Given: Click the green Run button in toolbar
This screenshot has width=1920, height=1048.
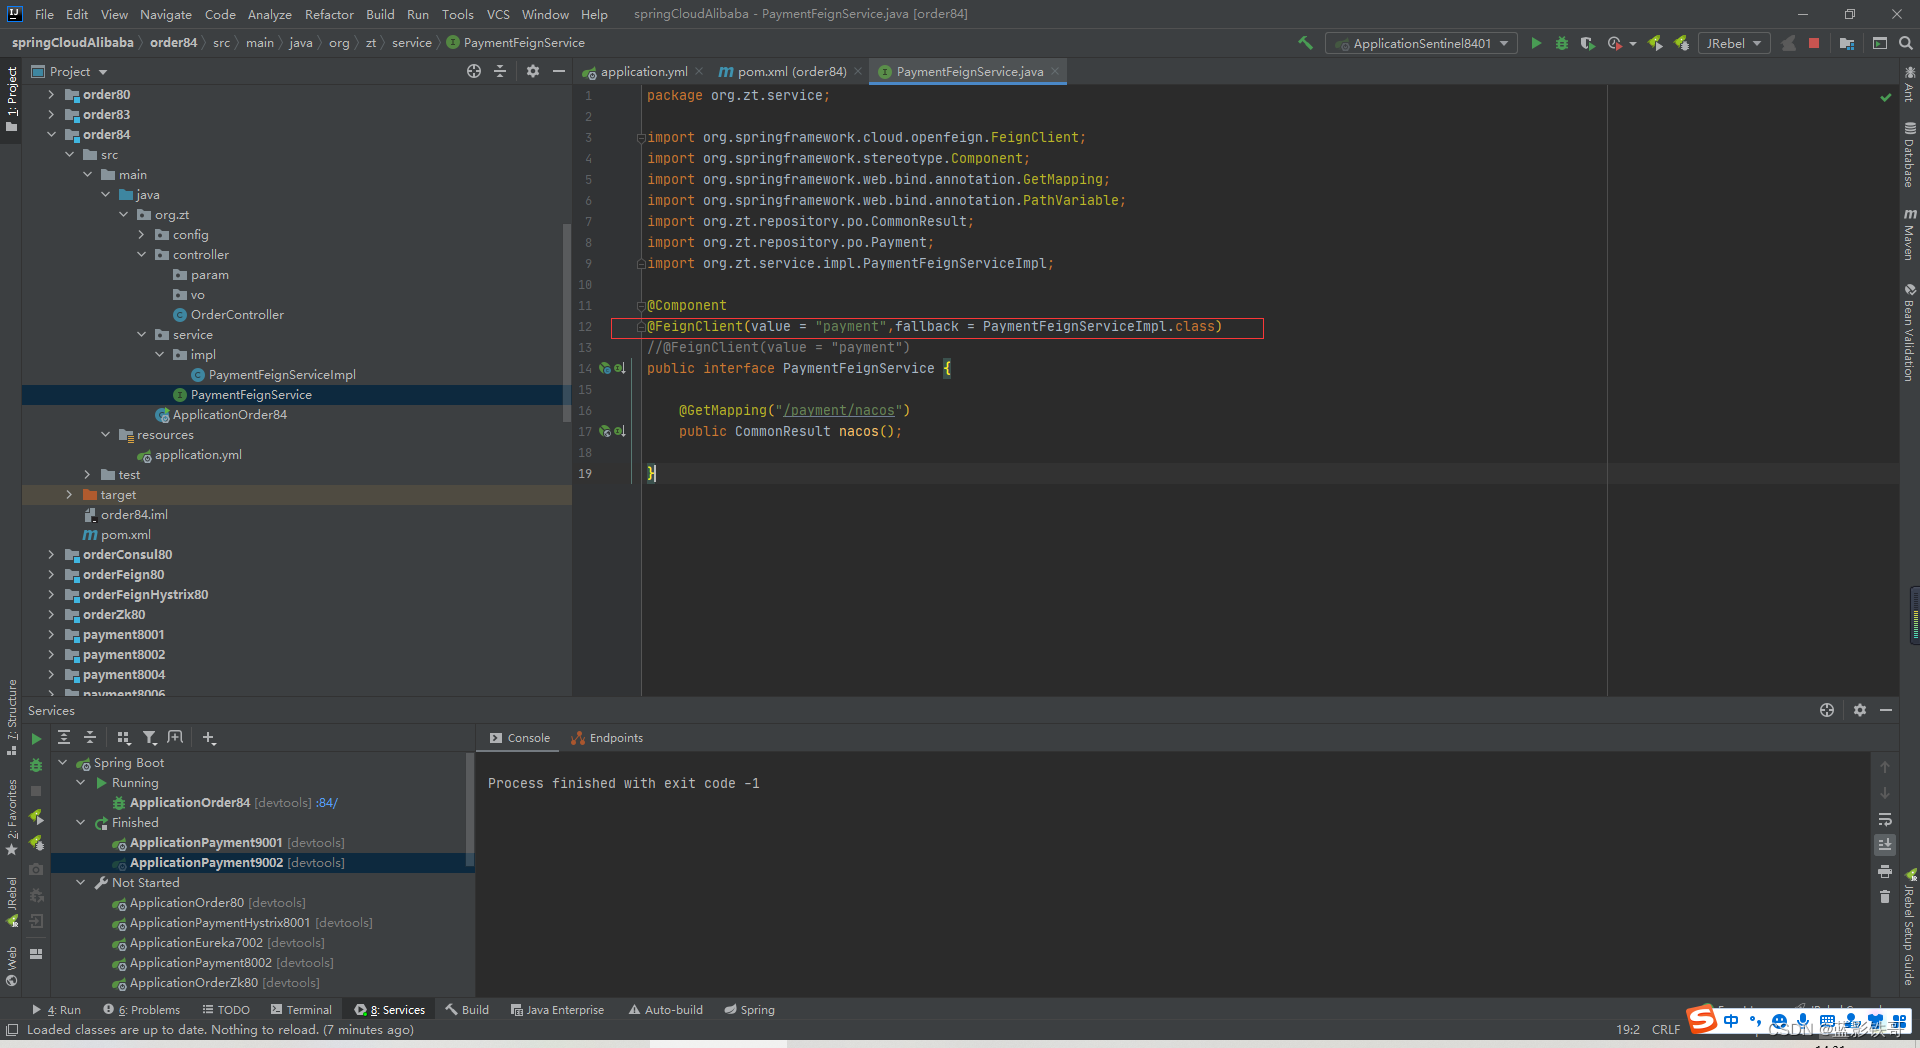Looking at the screenshot, I should (x=1536, y=43).
